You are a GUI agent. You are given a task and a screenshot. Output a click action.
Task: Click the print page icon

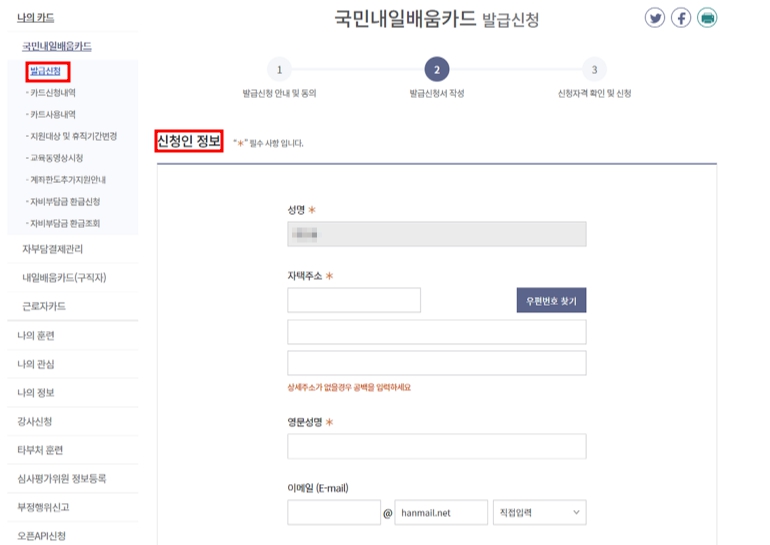707,18
